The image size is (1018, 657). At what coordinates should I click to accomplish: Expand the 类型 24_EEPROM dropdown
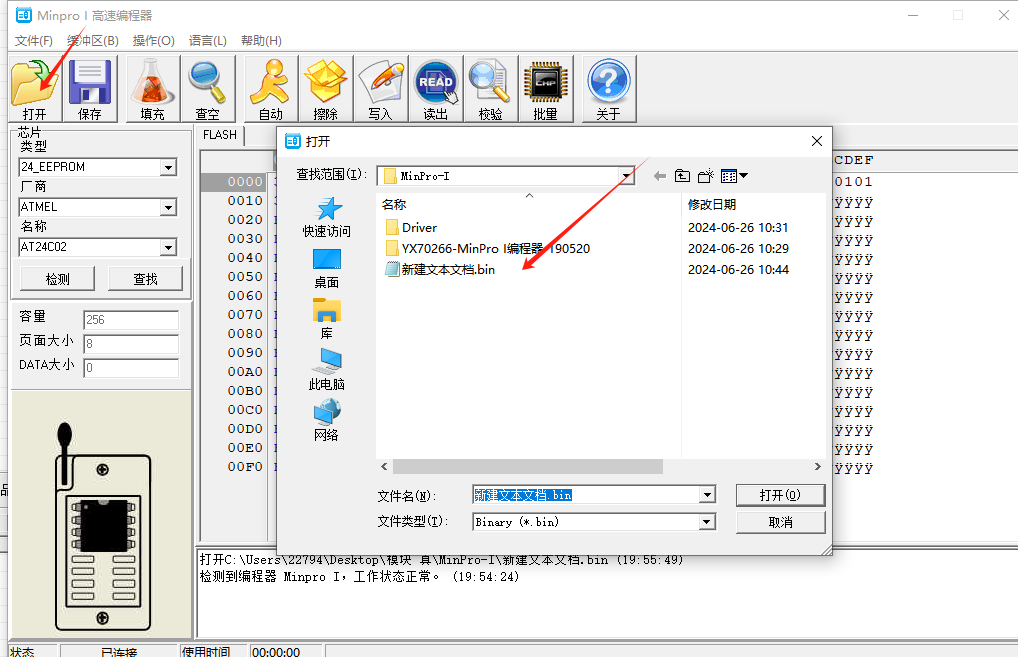[x=168, y=167]
